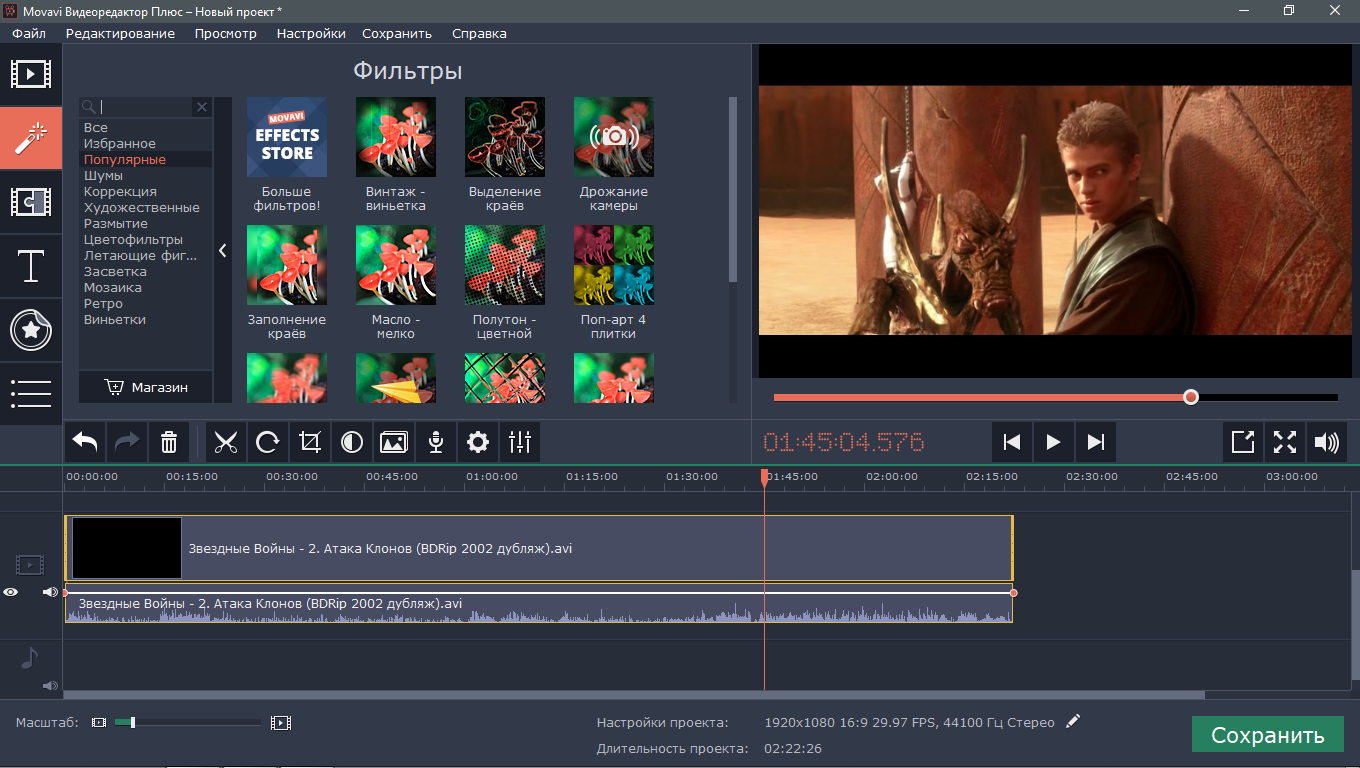
Task: Open the Справка menu
Action: pyautogui.click(x=479, y=33)
